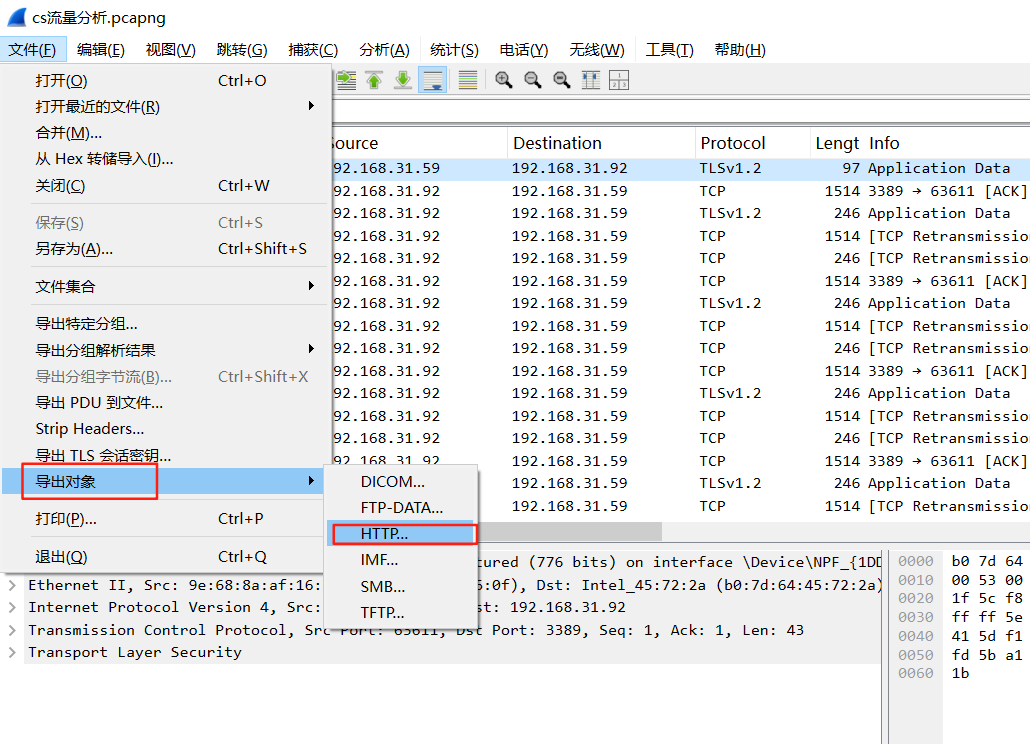Expand the Ethernet II tree row
1030x744 pixels.
coord(12,585)
